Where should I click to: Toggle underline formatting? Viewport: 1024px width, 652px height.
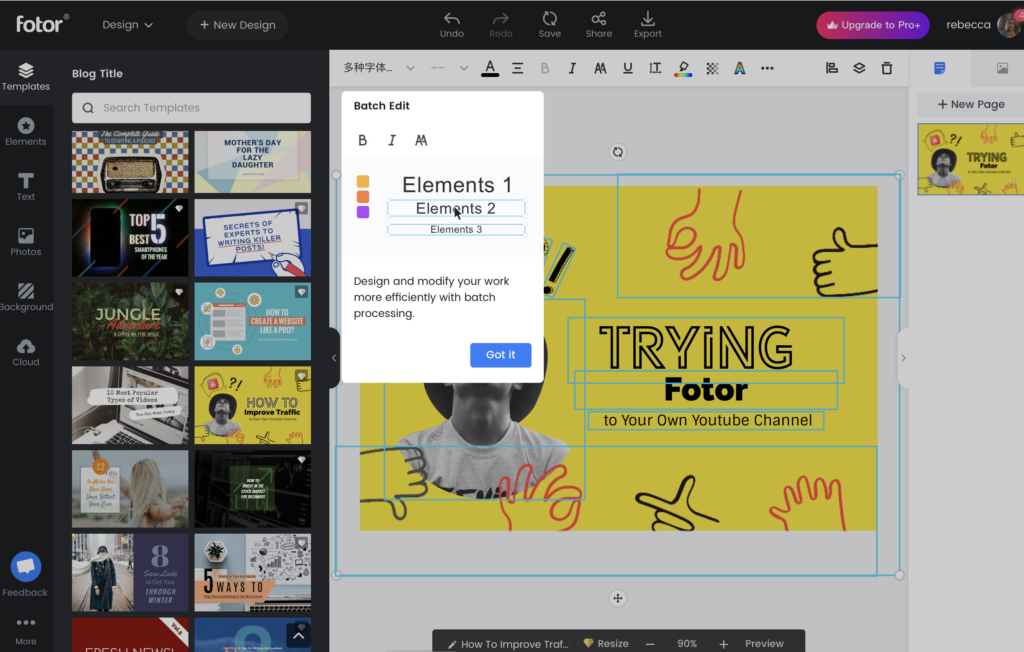point(628,68)
